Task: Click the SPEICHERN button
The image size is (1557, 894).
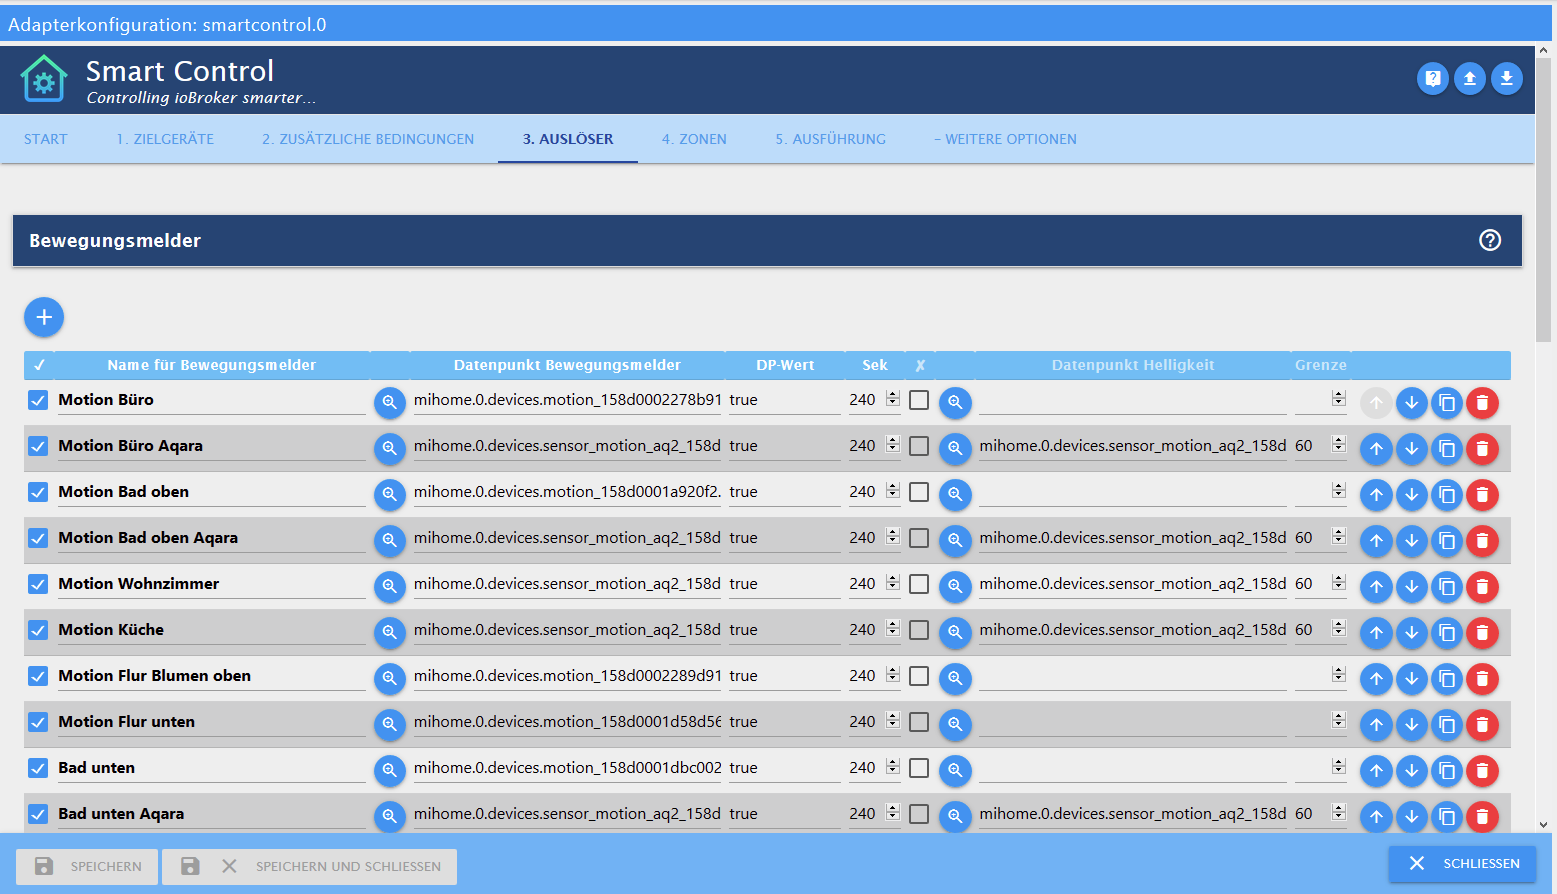Action: (88, 866)
